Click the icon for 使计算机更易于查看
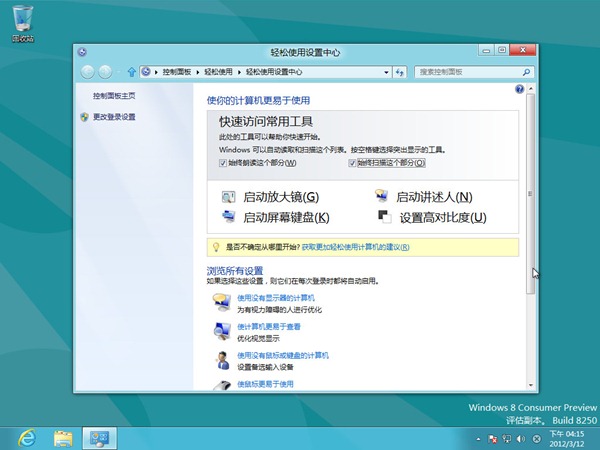The height and width of the screenshot is (450, 600). [222, 331]
